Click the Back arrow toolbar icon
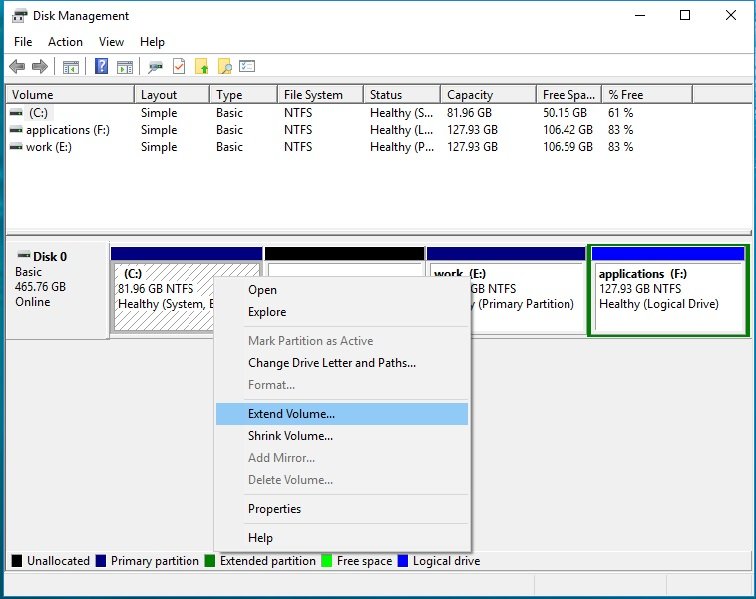The width and height of the screenshot is (756, 599). 17,67
